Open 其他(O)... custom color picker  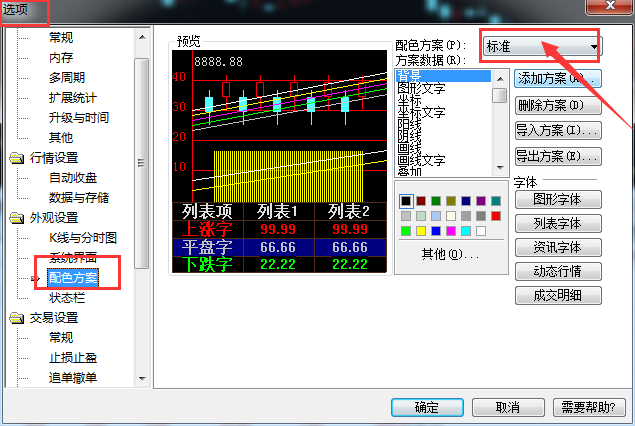click(x=450, y=254)
